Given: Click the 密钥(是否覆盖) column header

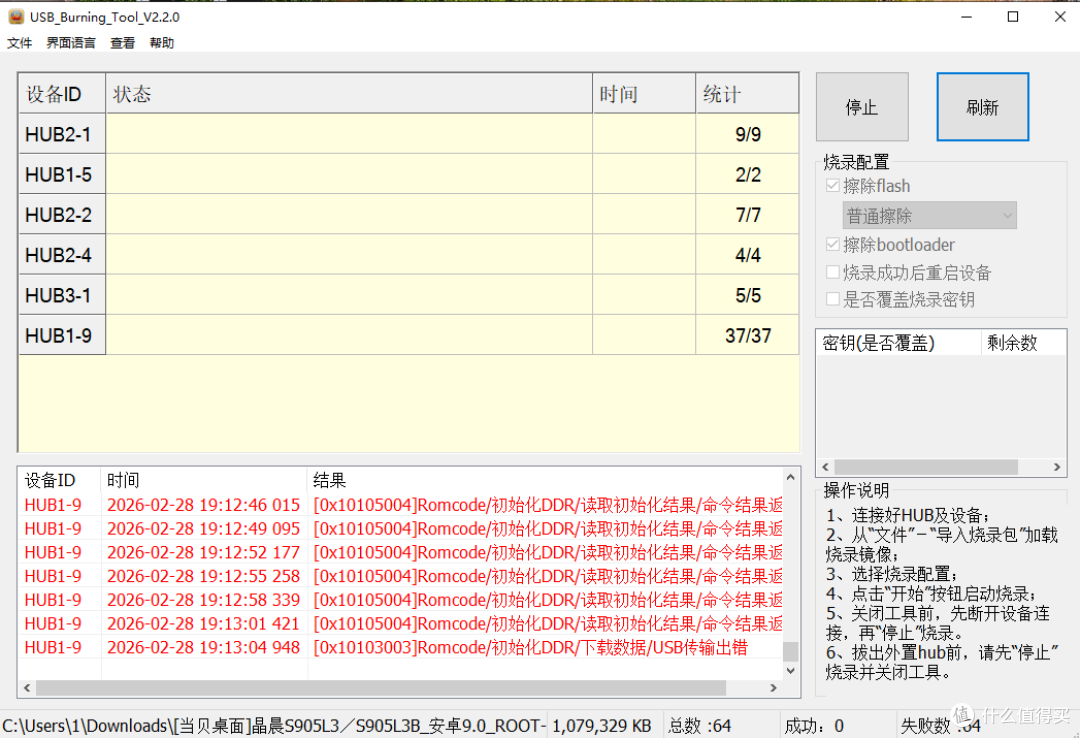Looking at the screenshot, I should click(899, 343).
